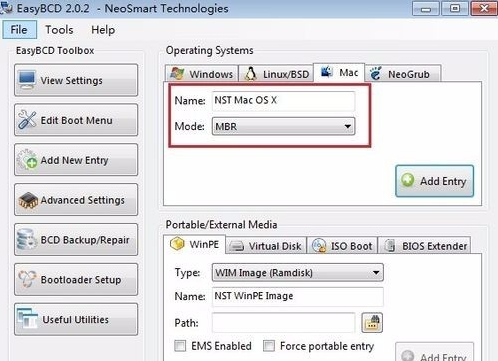Click the Add Entry button for Mac

tap(435, 181)
